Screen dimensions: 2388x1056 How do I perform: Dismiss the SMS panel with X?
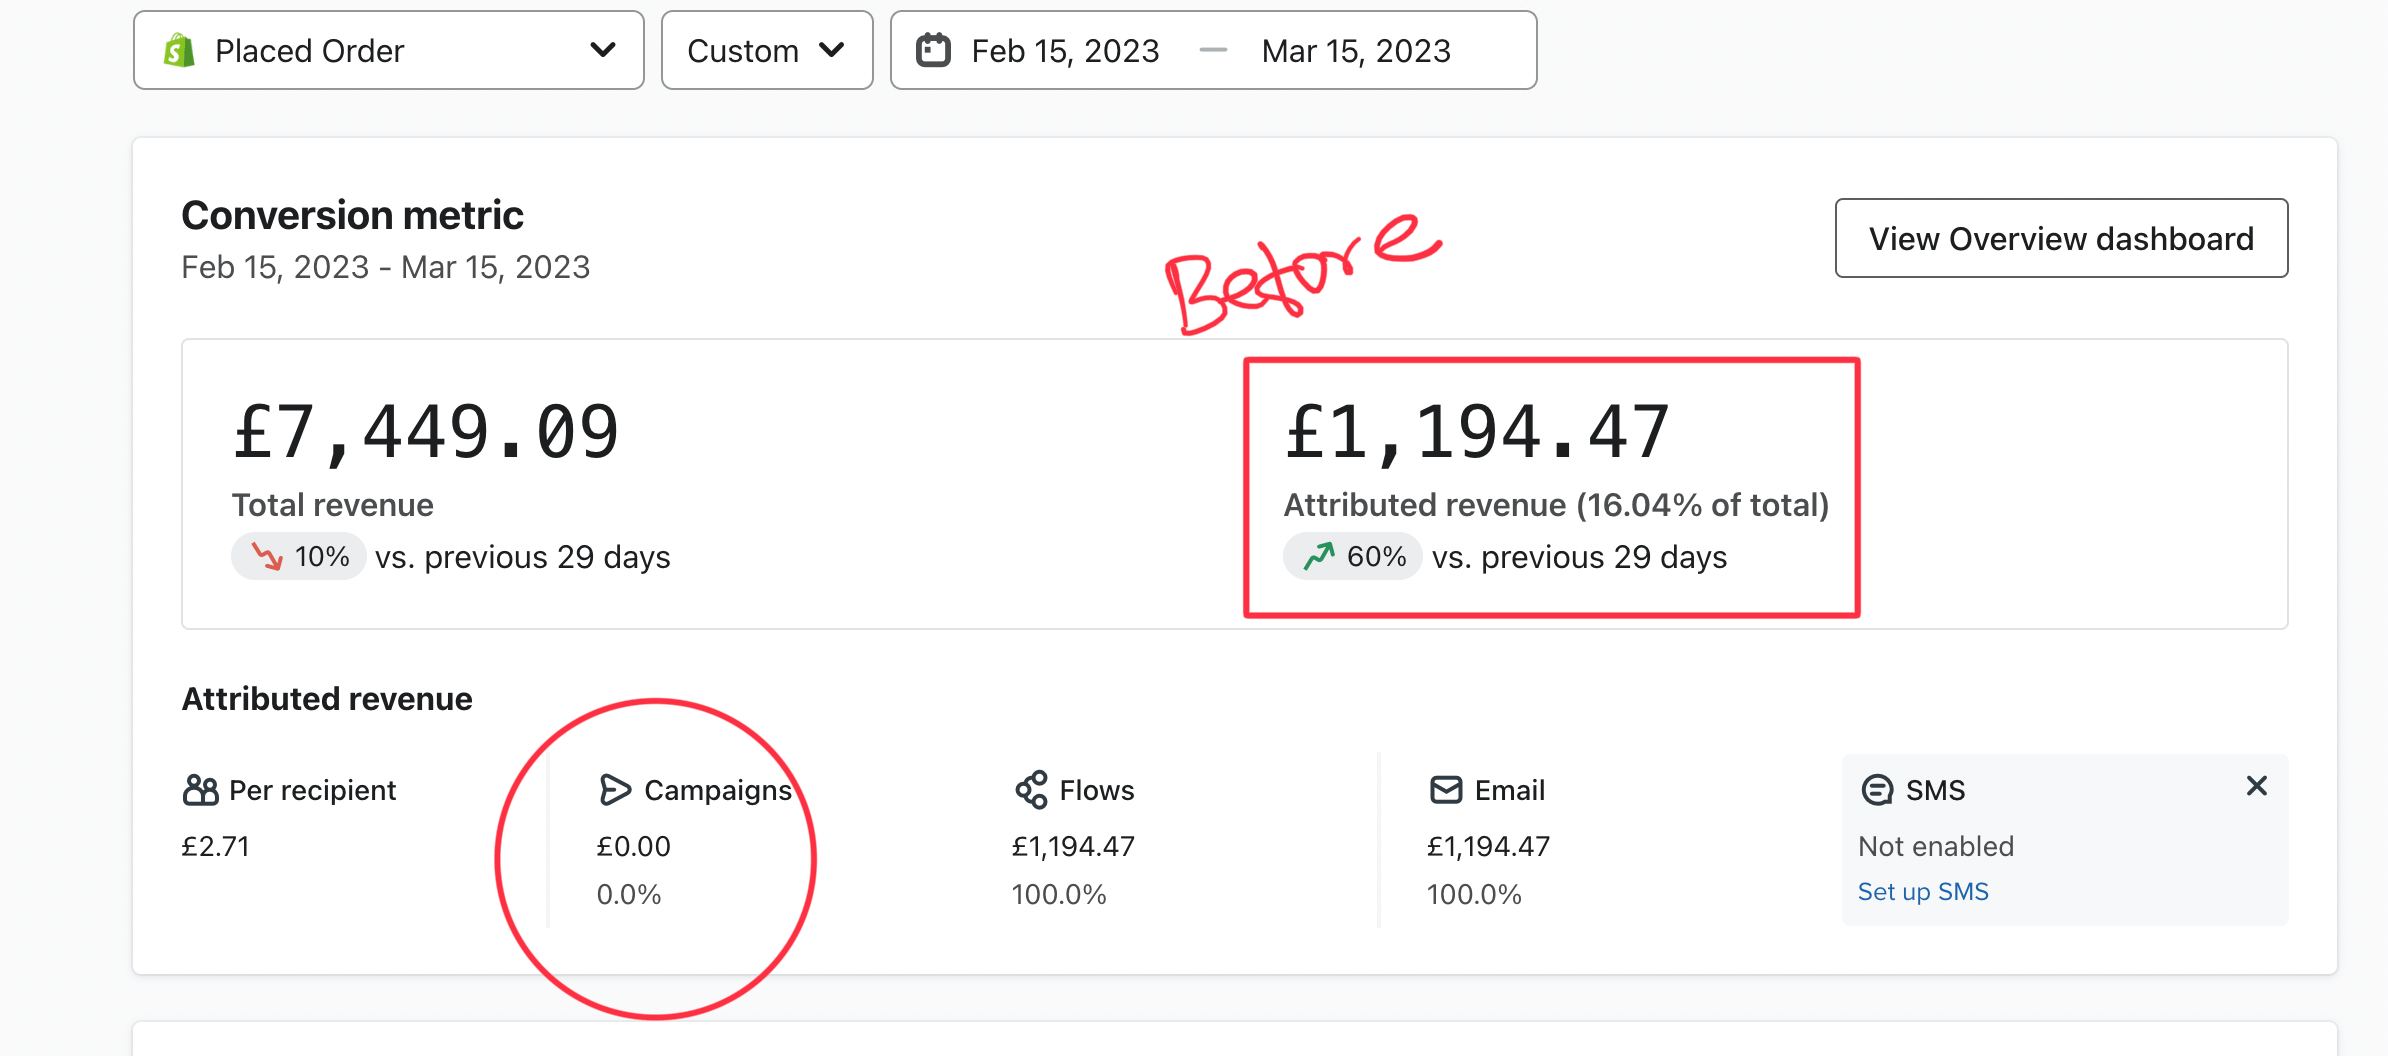coord(2256,786)
